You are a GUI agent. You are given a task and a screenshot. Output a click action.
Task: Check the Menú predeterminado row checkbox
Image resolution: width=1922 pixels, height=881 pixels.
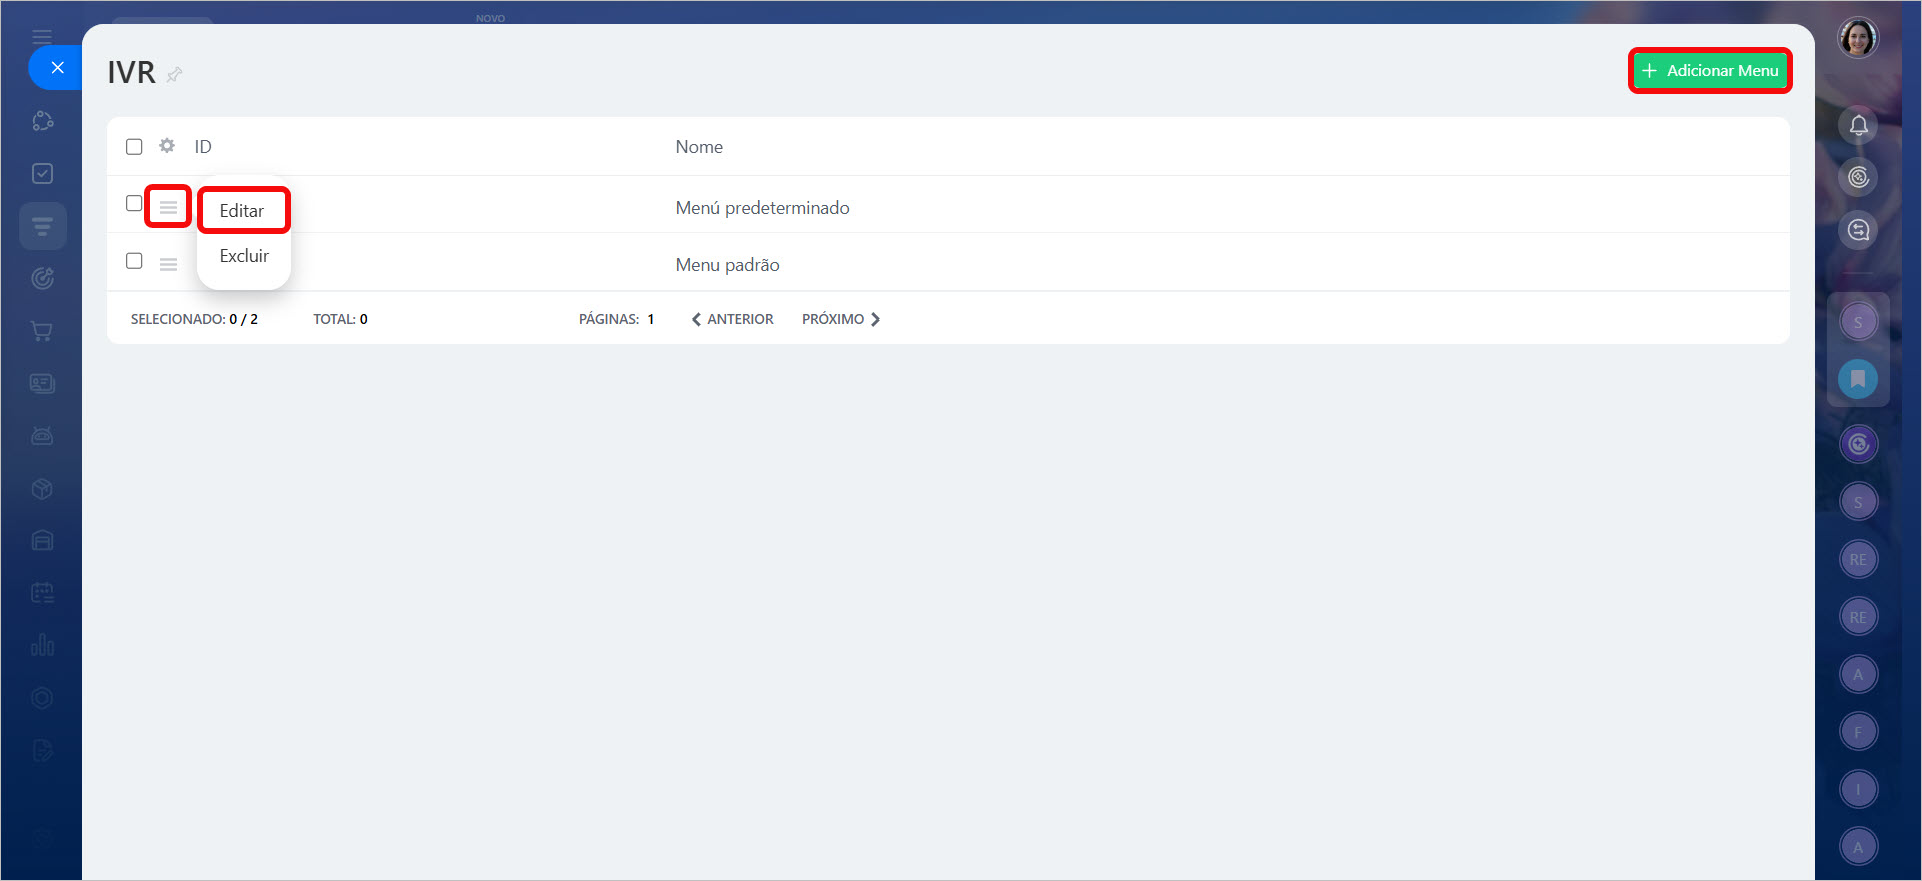click(134, 203)
